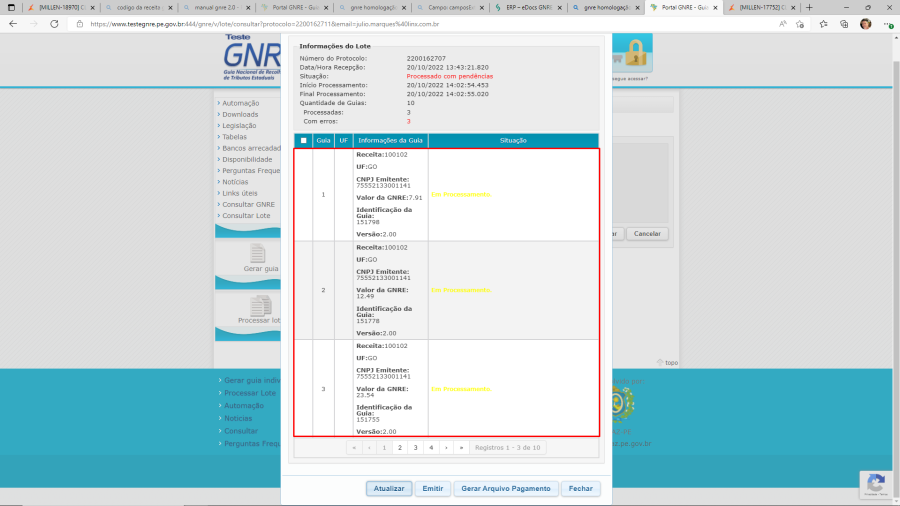Close the MILLEN-18970 tab
This screenshot has height=506, width=900.
(92, 7)
